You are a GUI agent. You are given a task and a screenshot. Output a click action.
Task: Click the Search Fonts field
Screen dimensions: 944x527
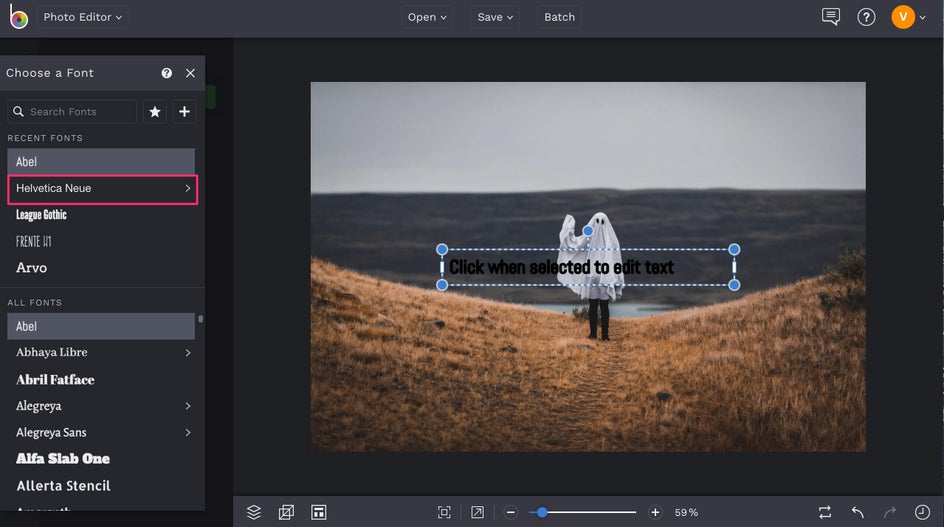tap(72, 111)
